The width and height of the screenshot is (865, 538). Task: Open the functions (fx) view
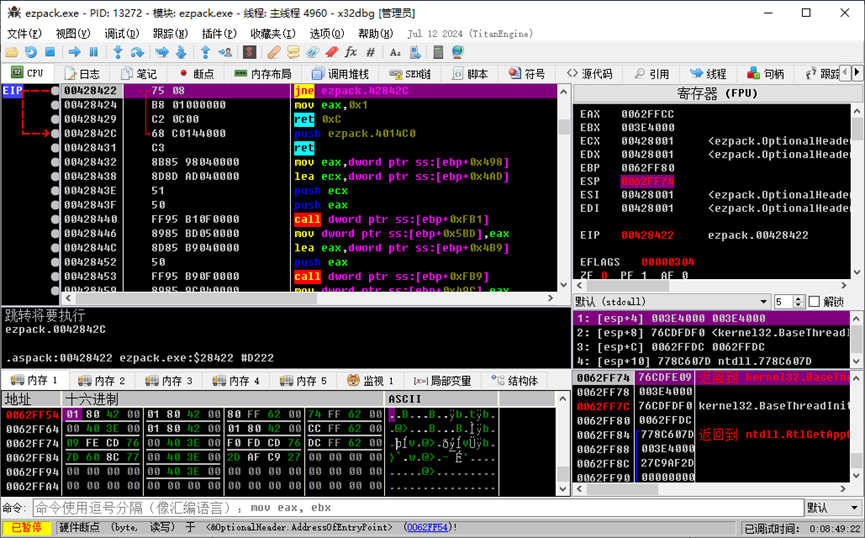point(351,52)
